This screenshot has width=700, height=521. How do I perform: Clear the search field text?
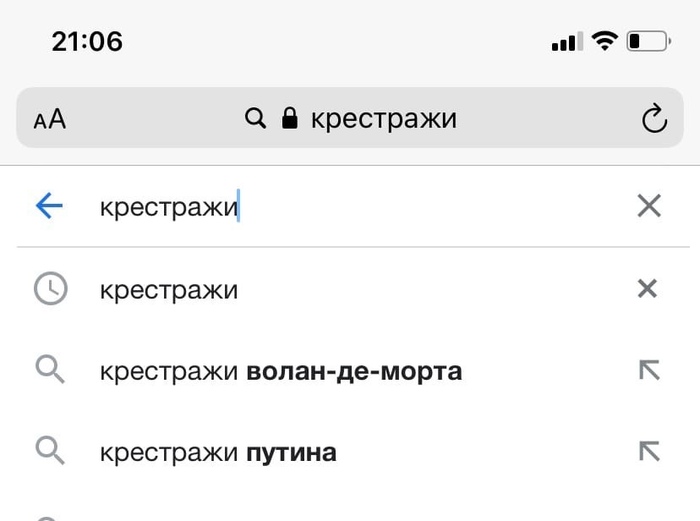[x=649, y=207]
